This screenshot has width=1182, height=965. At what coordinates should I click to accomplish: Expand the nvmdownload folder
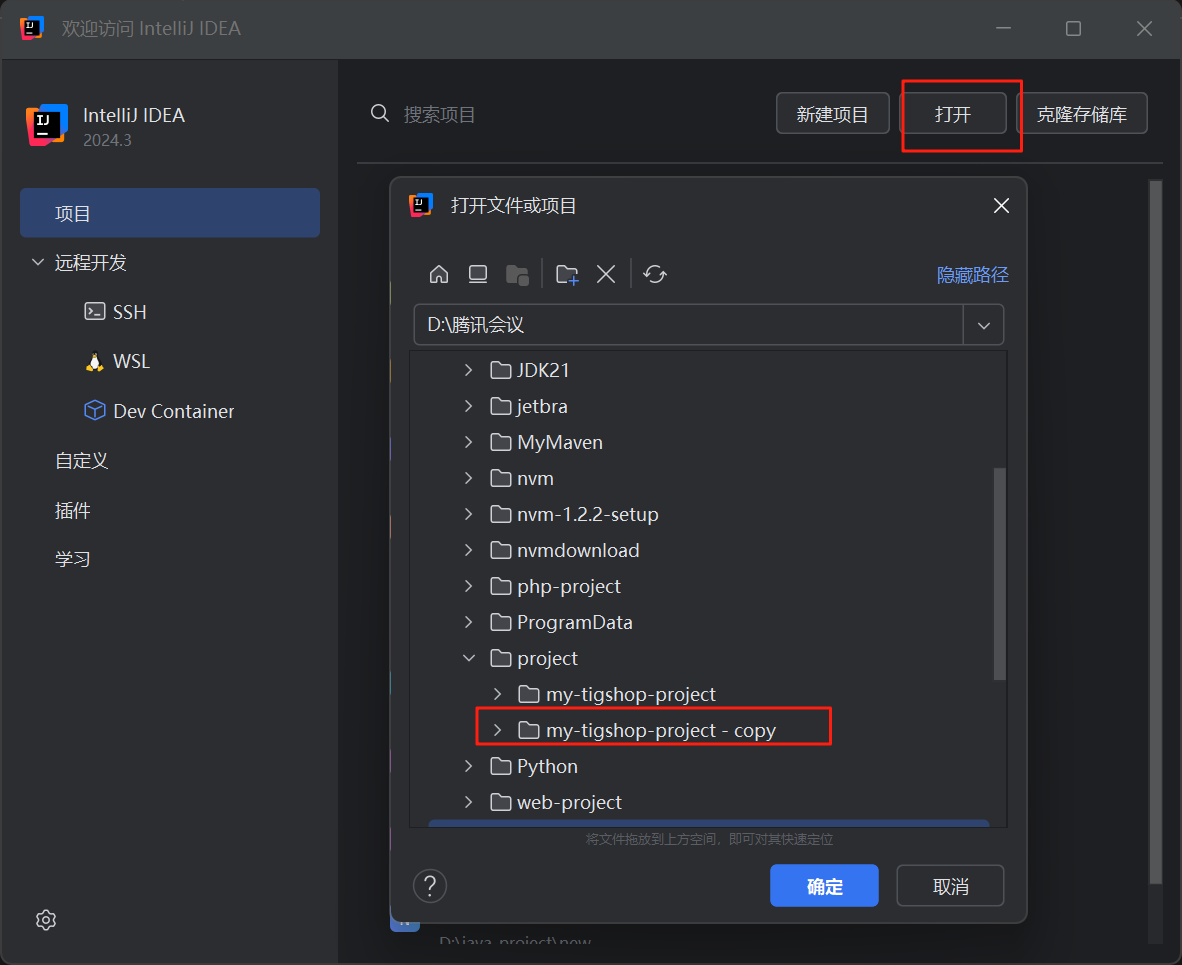click(469, 550)
